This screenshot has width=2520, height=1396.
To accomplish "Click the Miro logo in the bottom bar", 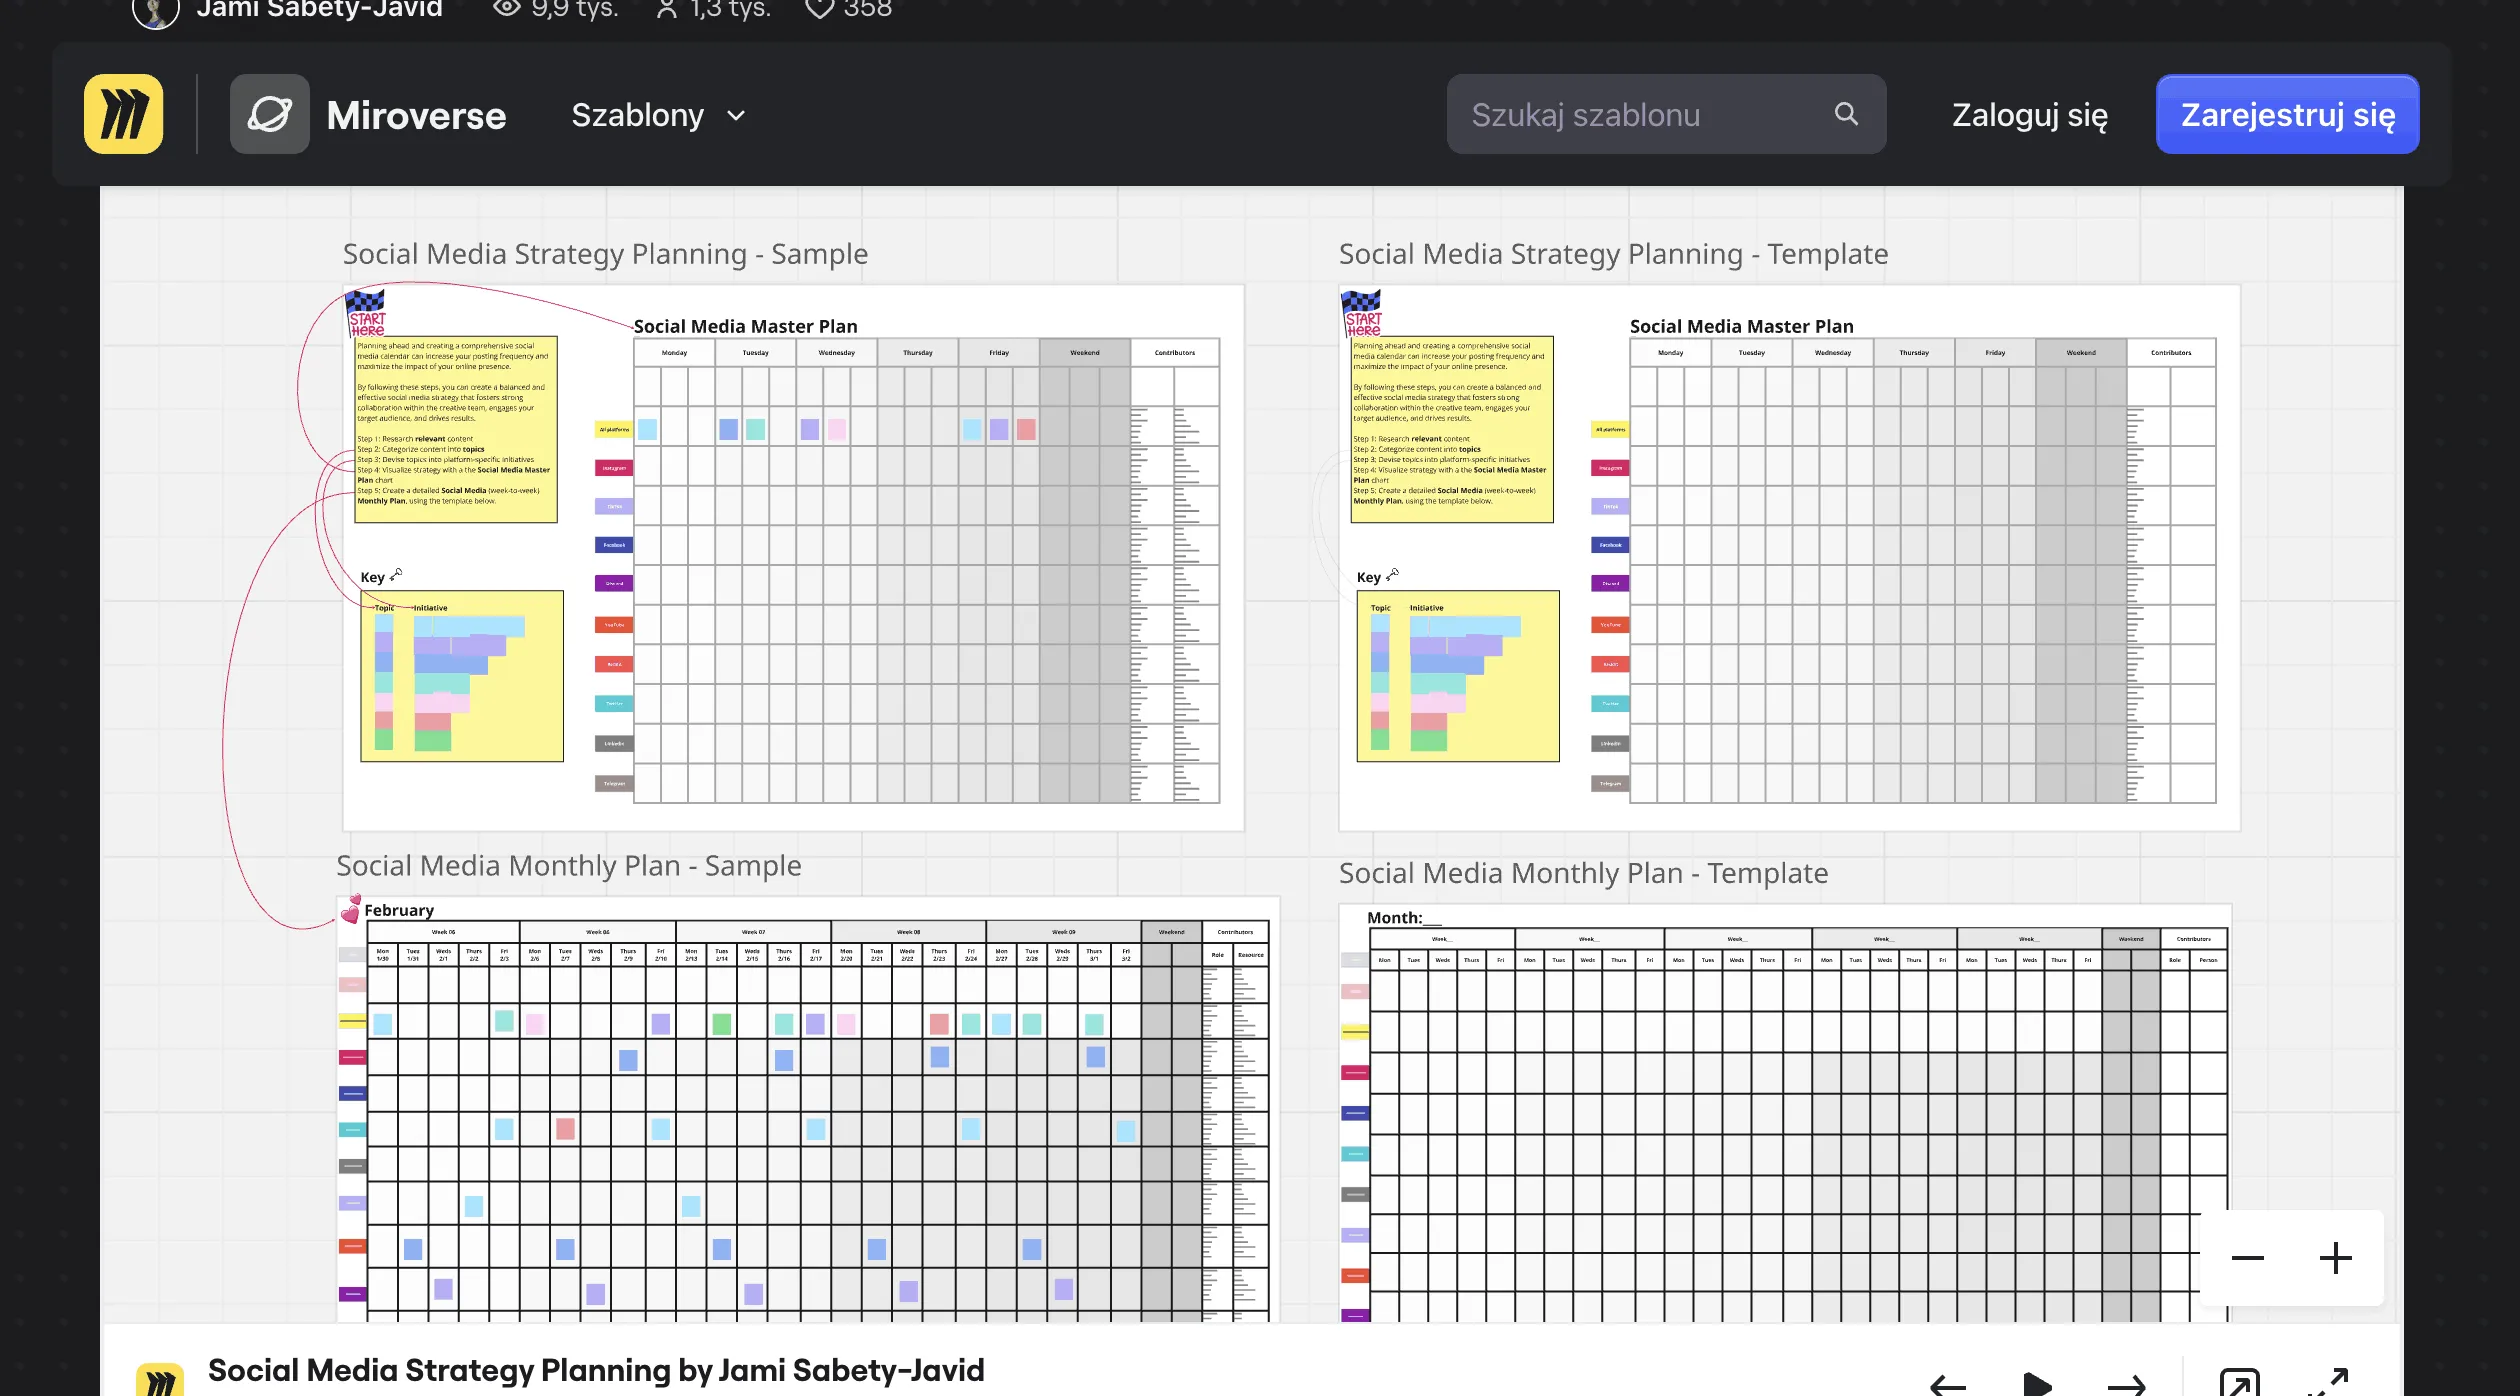I will (x=160, y=1380).
